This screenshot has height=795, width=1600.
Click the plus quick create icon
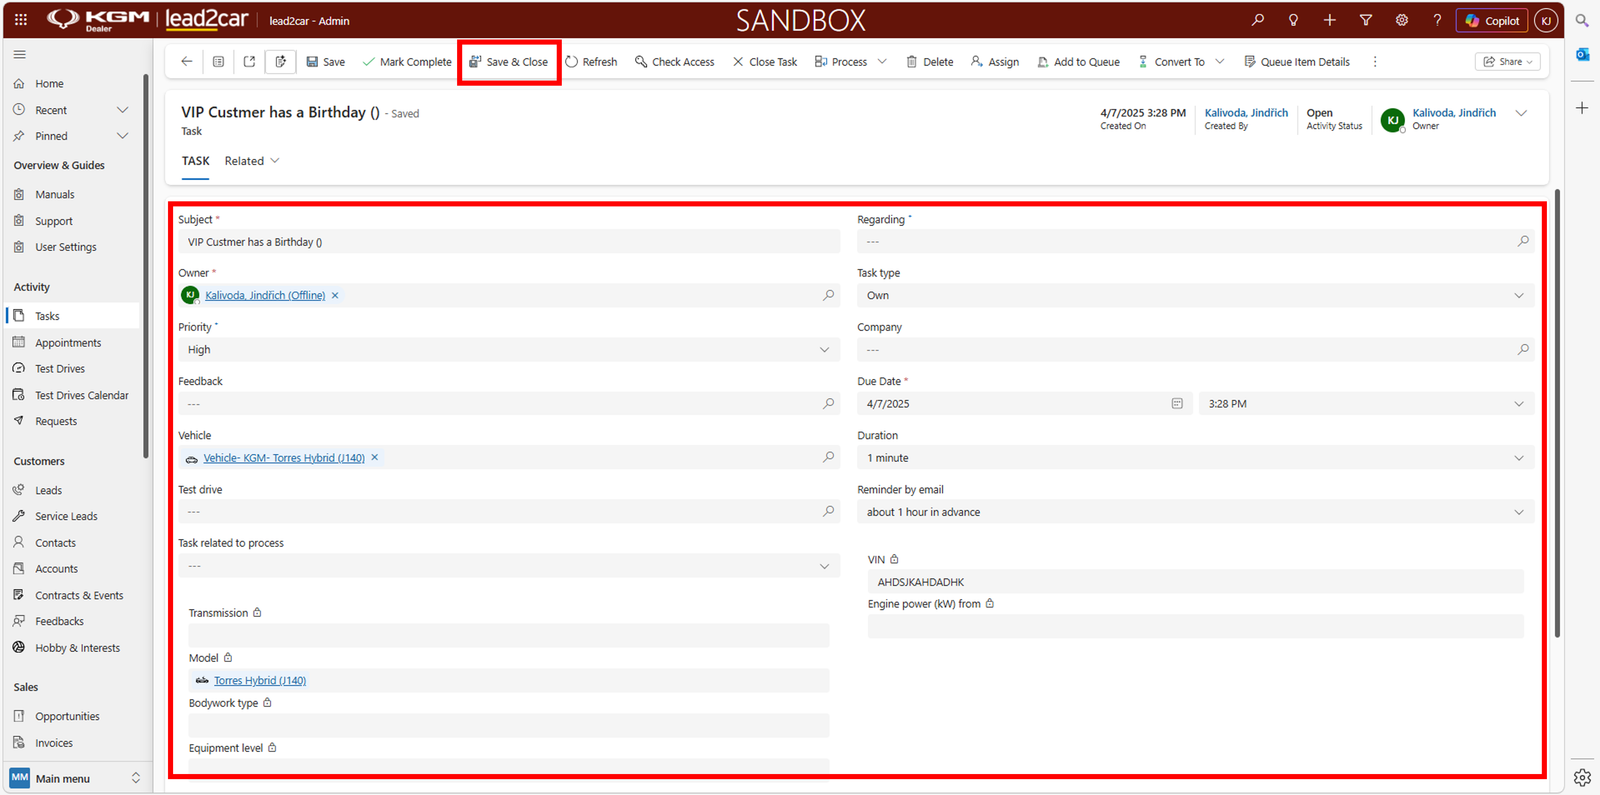1329,20
